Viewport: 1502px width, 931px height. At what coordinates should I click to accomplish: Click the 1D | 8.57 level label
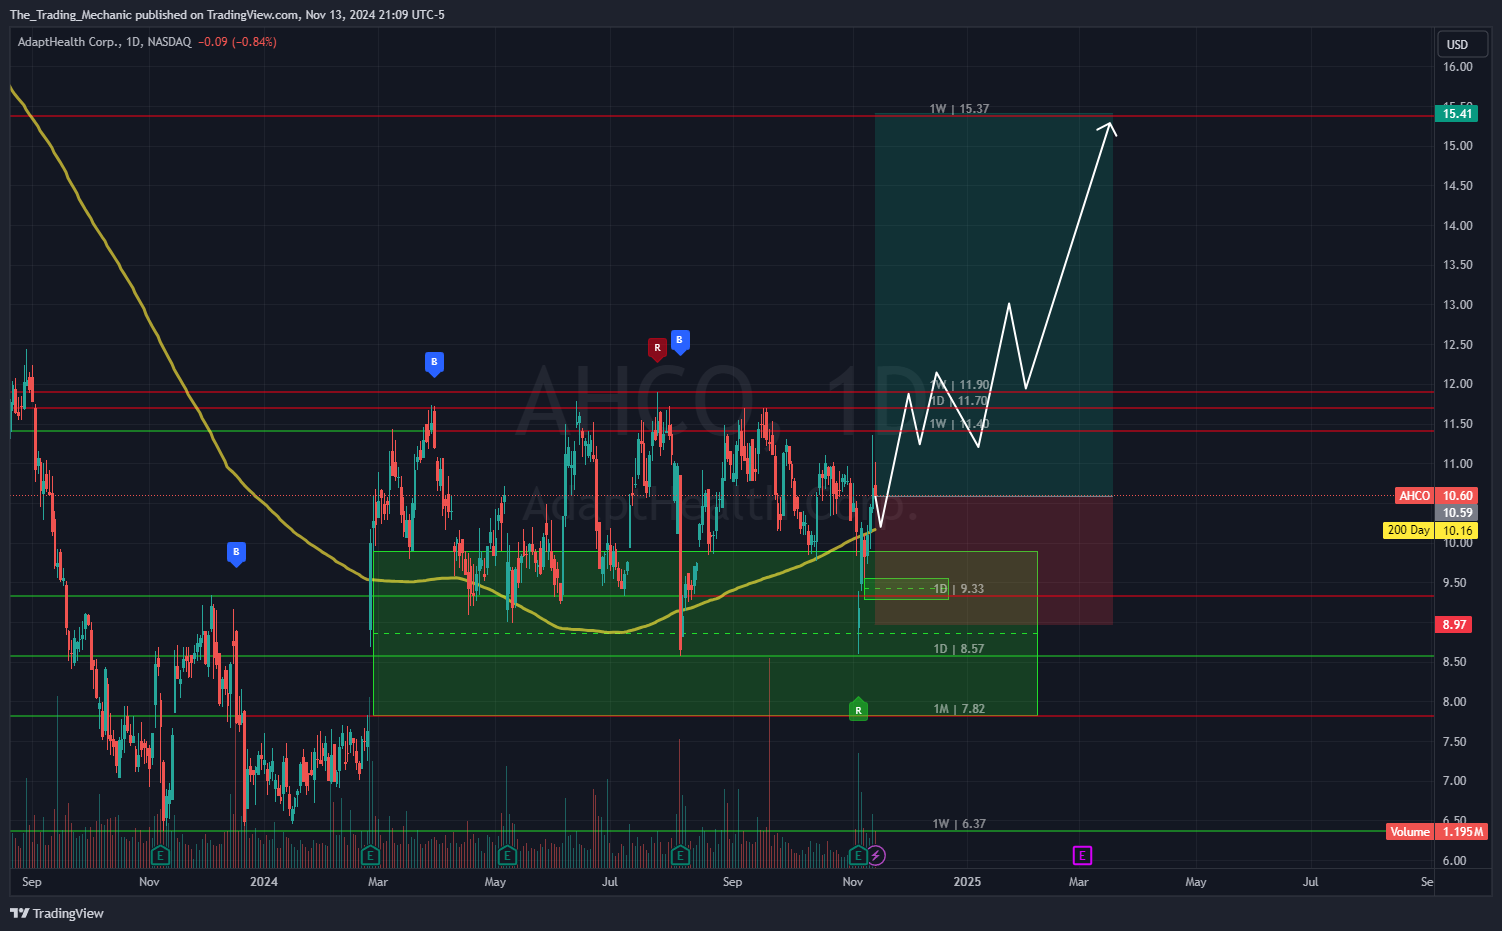click(x=959, y=649)
